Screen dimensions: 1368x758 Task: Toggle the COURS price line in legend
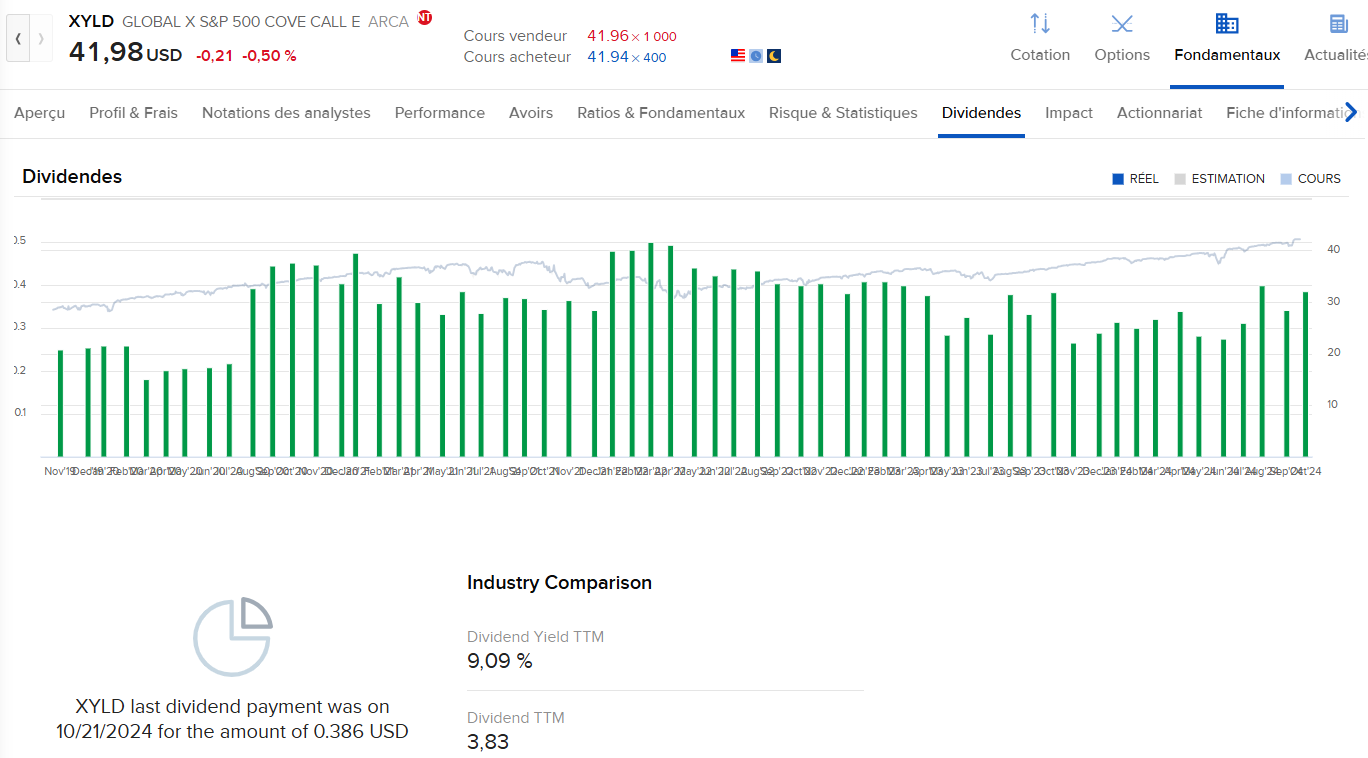(1310, 179)
